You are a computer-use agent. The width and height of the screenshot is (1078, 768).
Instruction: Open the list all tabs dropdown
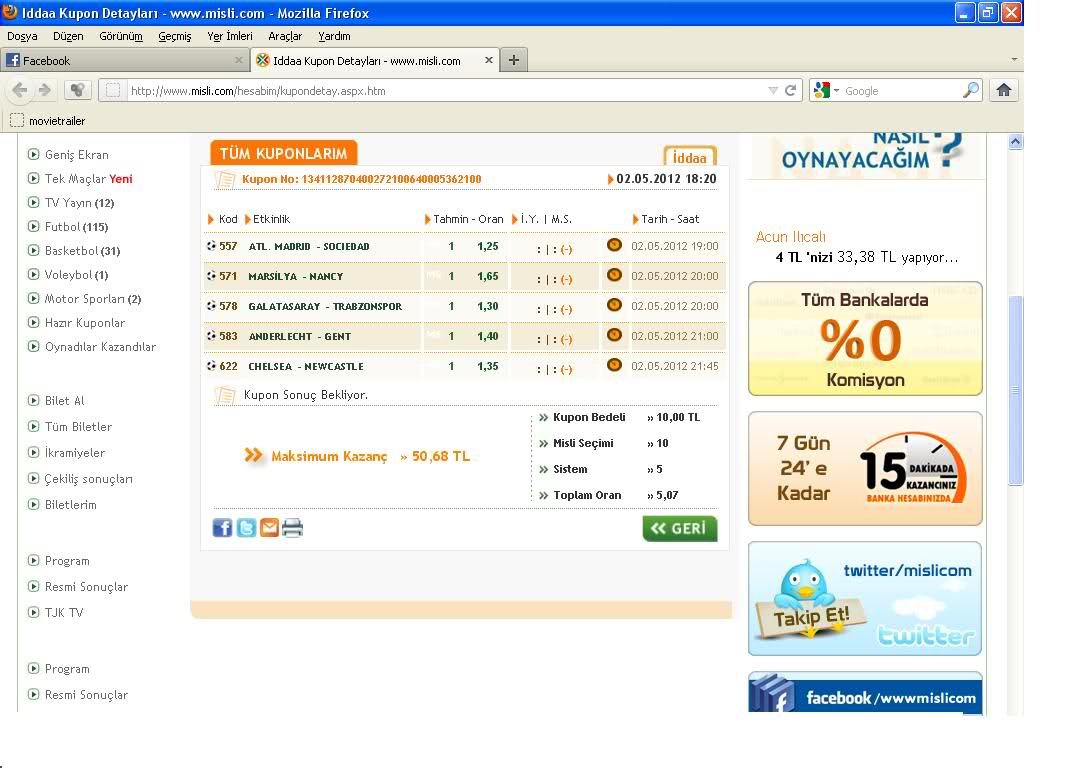(x=1013, y=60)
